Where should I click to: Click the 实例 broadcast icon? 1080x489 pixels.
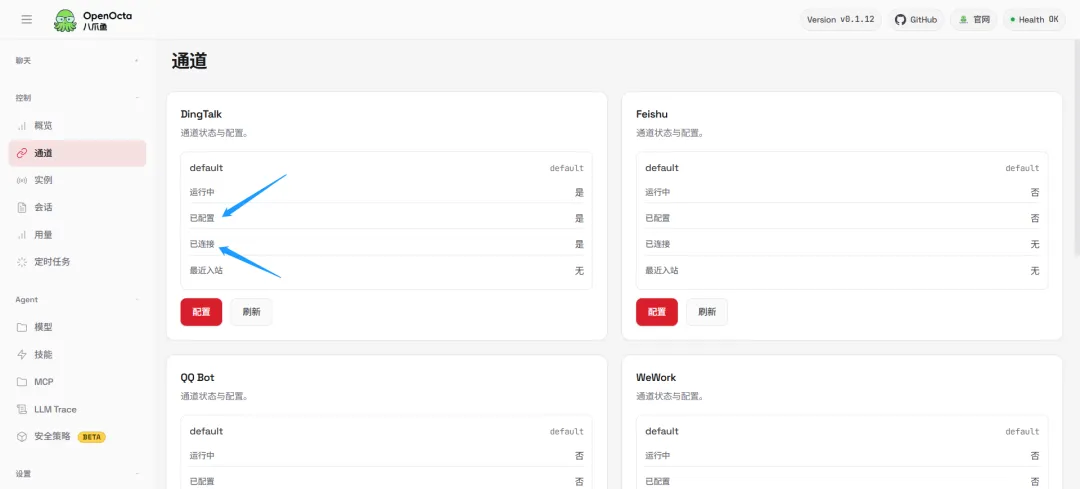(x=22, y=180)
